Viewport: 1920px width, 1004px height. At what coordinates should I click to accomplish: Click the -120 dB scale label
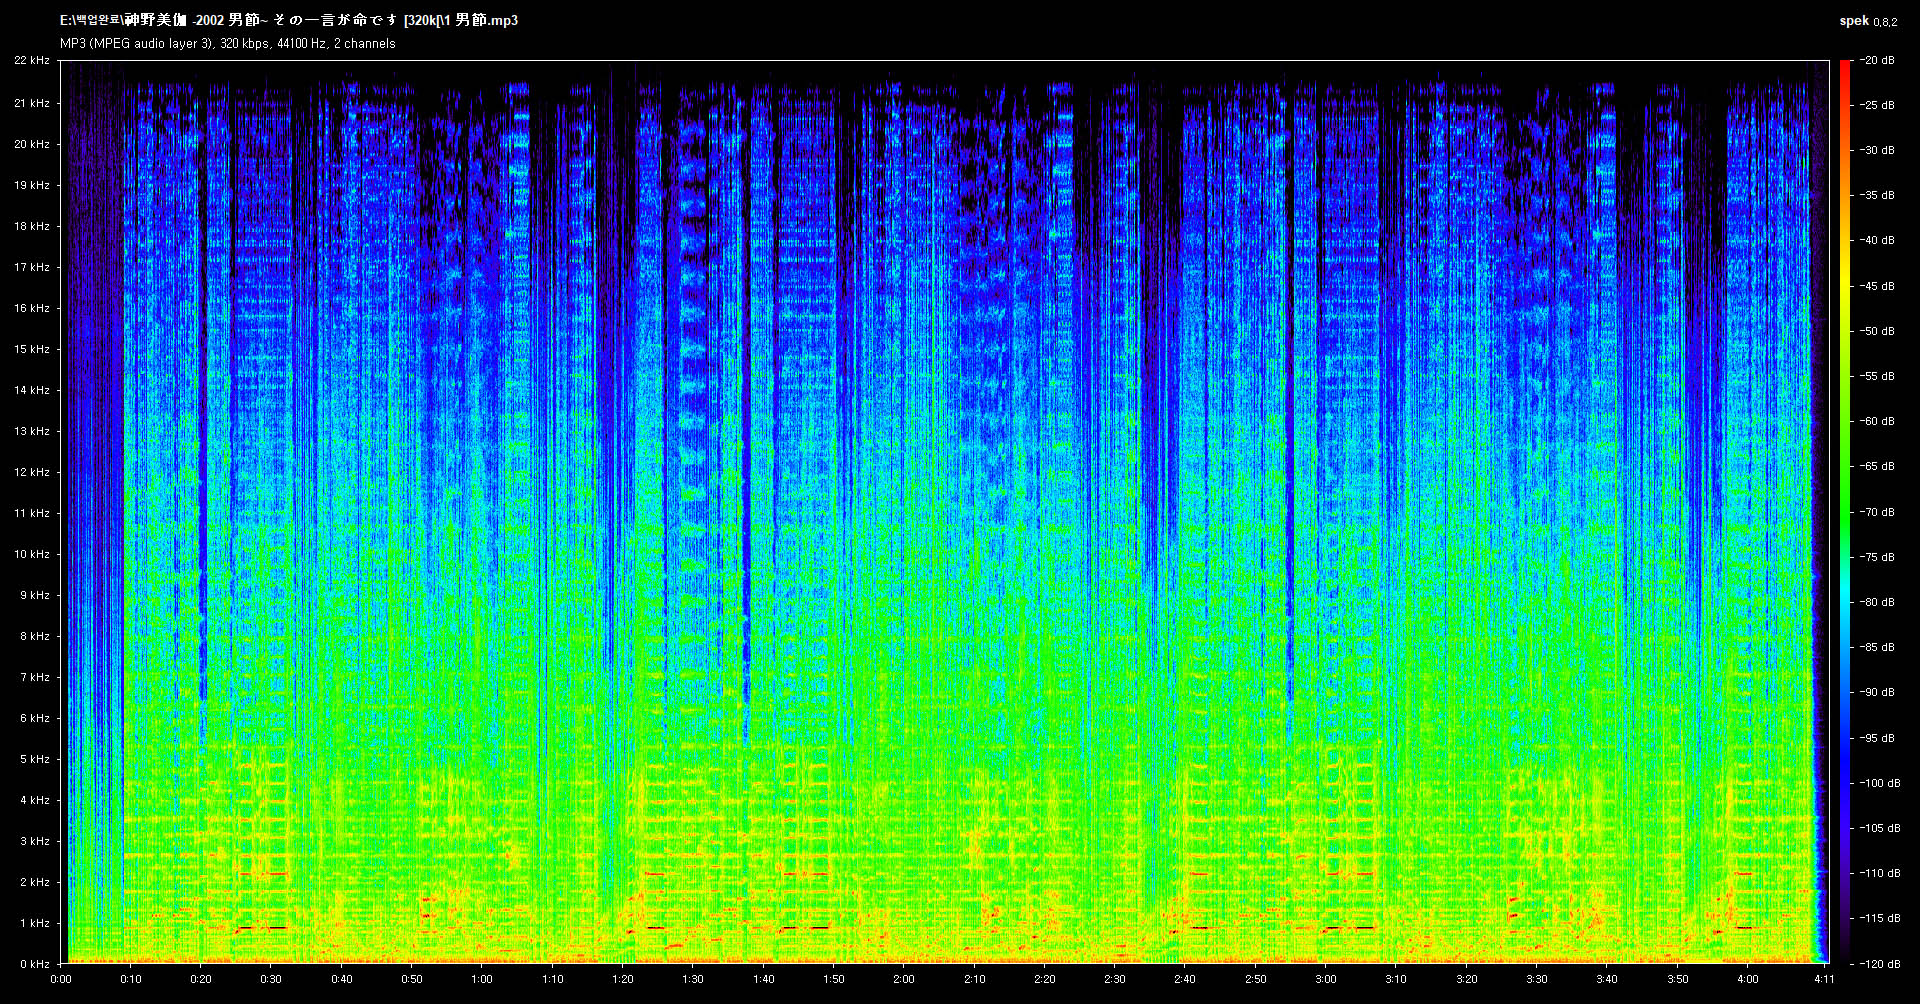click(x=1880, y=964)
